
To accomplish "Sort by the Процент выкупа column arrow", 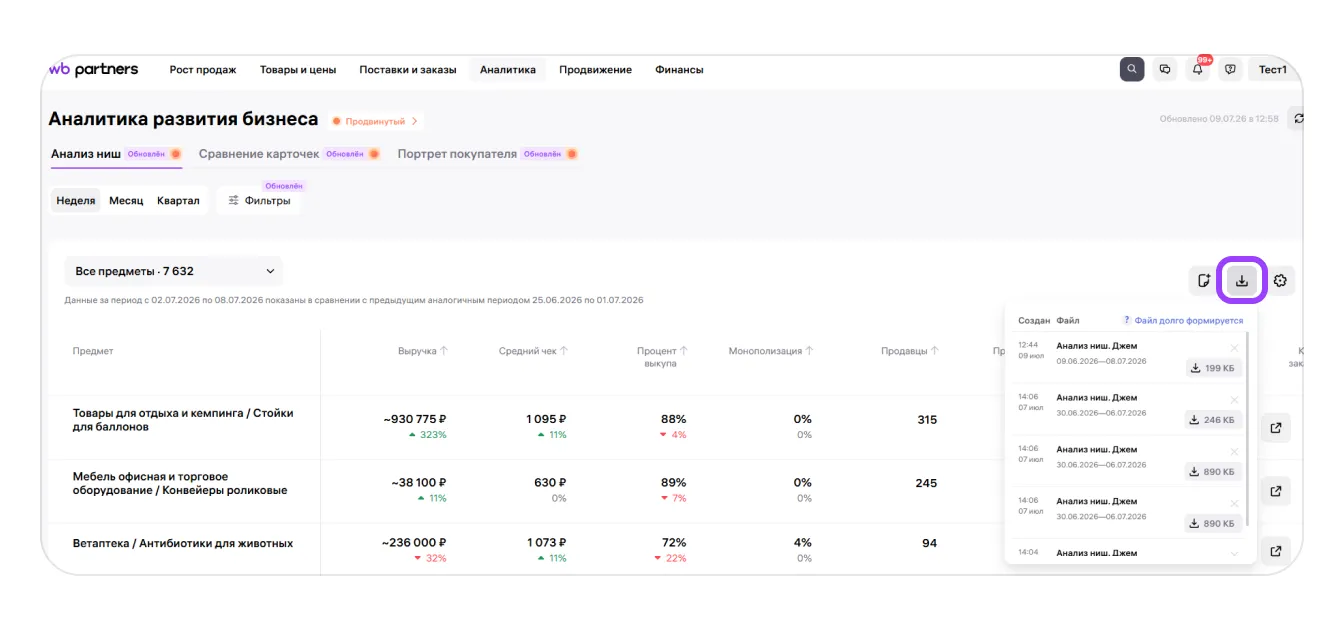I will click(684, 351).
